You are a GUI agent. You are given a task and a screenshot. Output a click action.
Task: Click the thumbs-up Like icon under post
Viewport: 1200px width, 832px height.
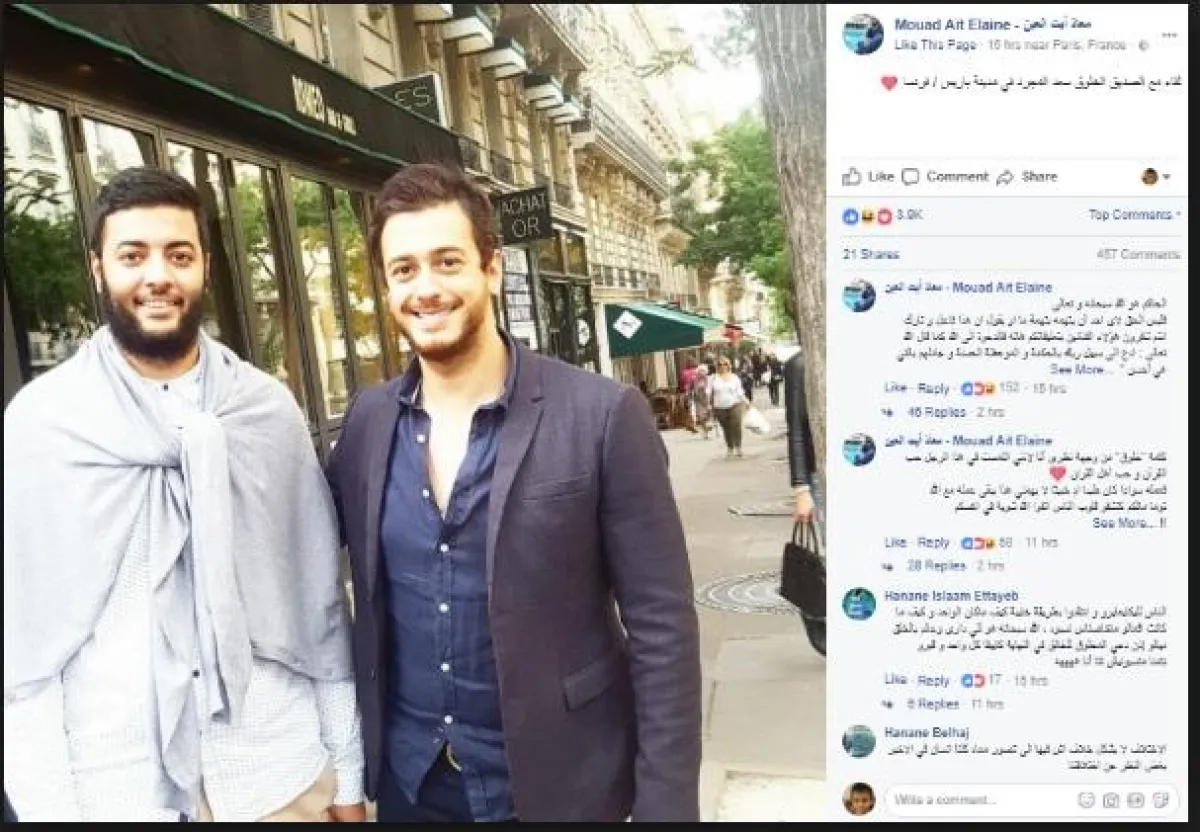[x=851, y=176]
